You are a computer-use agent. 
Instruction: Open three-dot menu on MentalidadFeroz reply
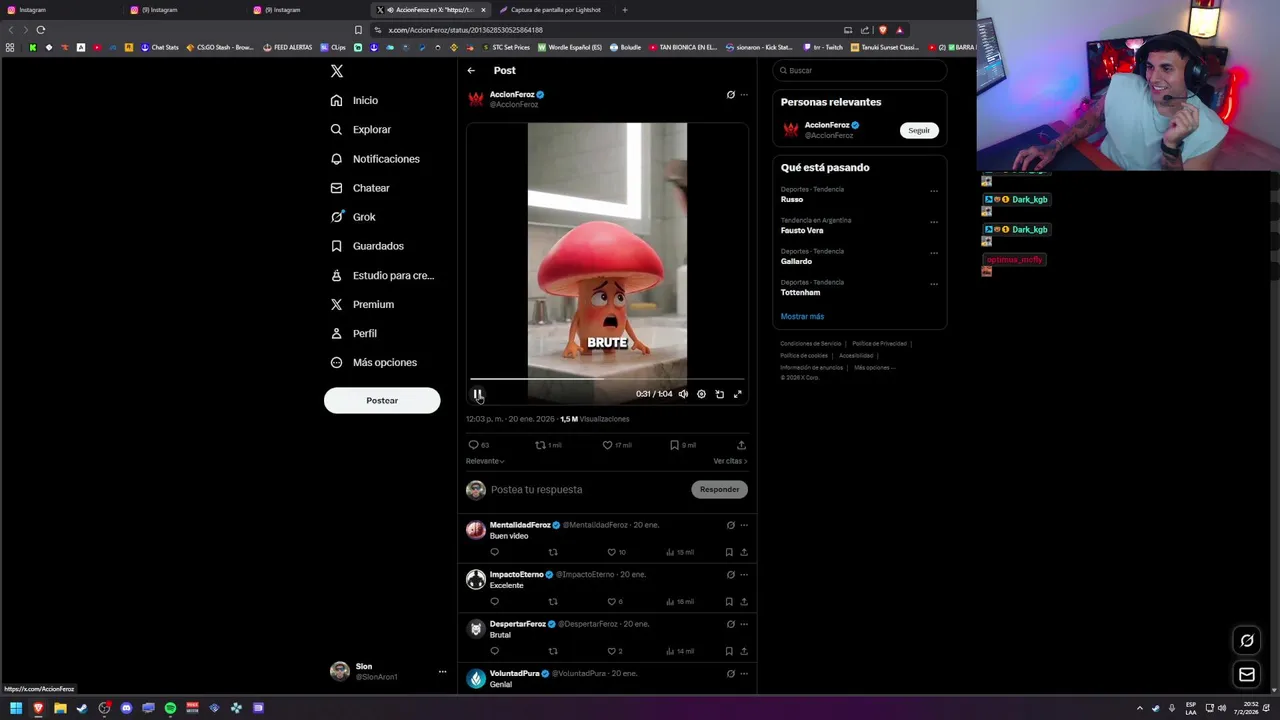click(x=744, y=525)
